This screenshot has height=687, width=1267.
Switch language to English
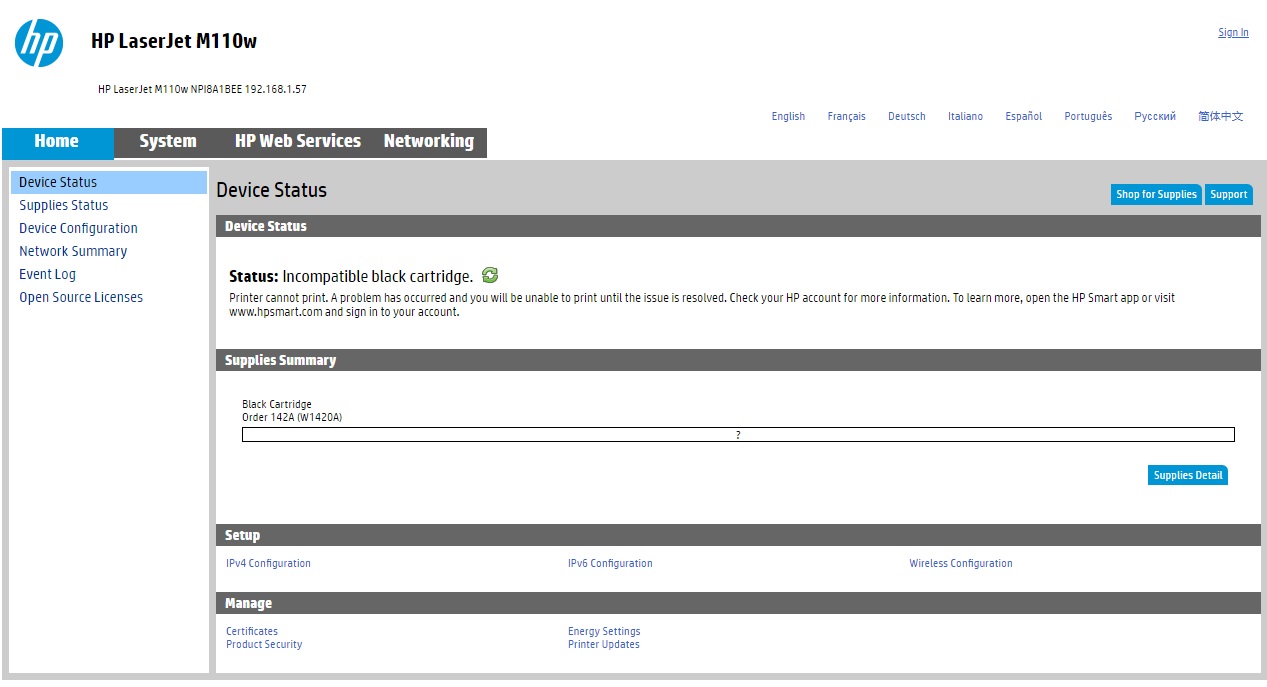point(788,116)
